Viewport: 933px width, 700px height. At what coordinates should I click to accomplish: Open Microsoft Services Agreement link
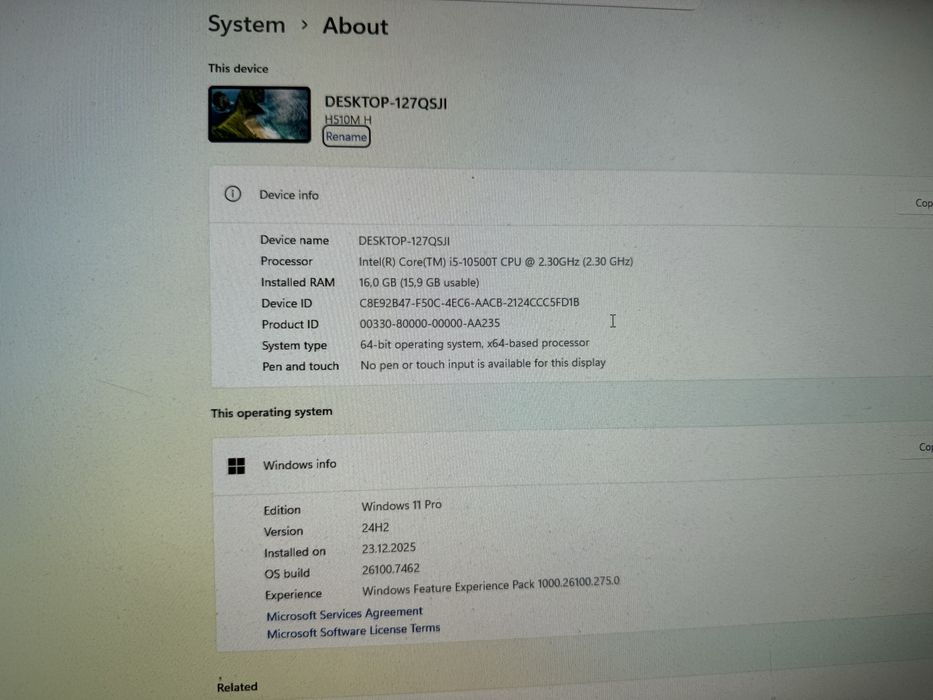(x=345, y=614)
